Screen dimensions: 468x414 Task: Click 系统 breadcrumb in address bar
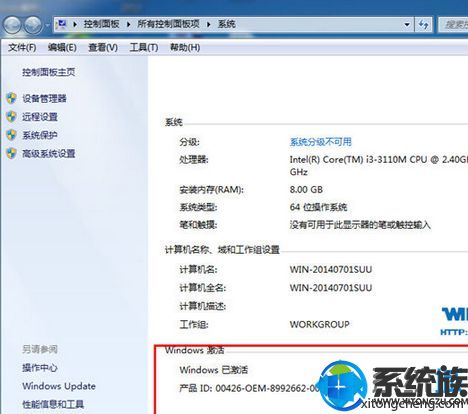227,24
